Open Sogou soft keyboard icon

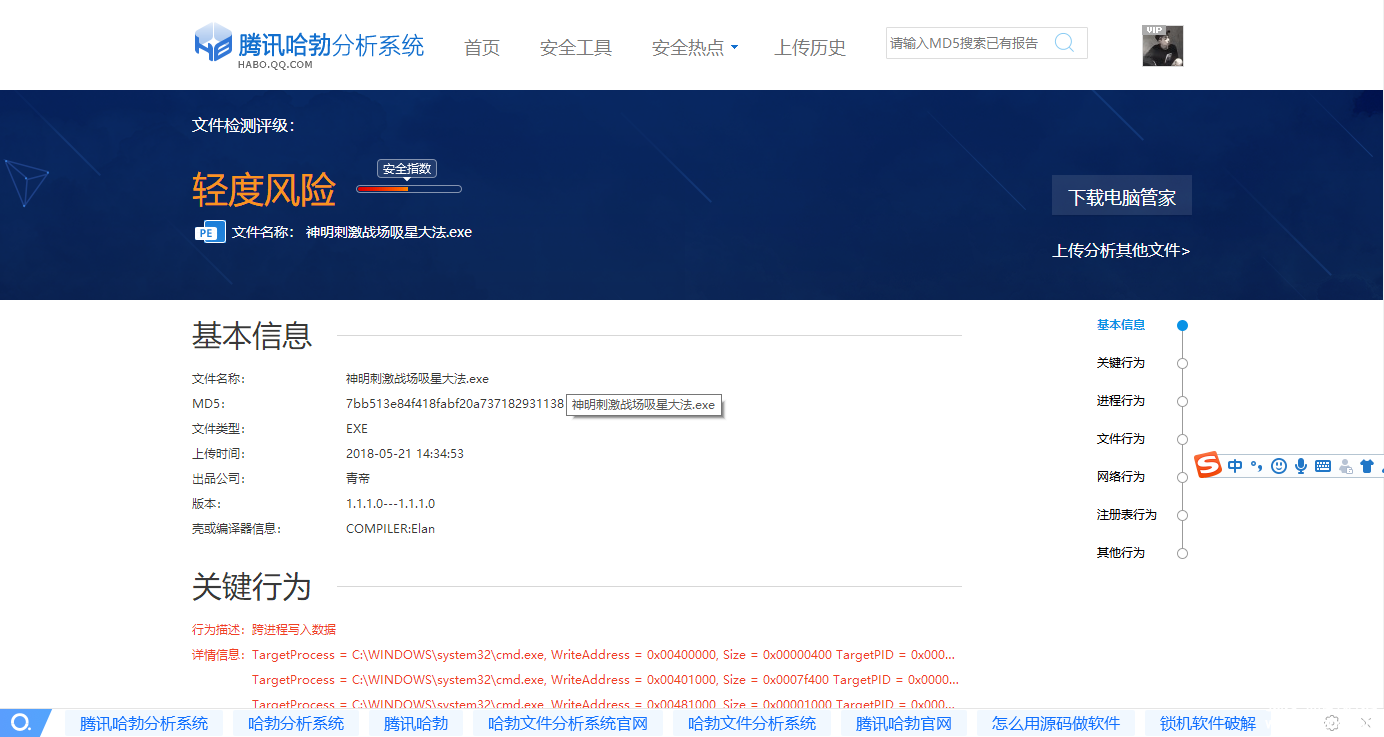[x=1322, y=466]
